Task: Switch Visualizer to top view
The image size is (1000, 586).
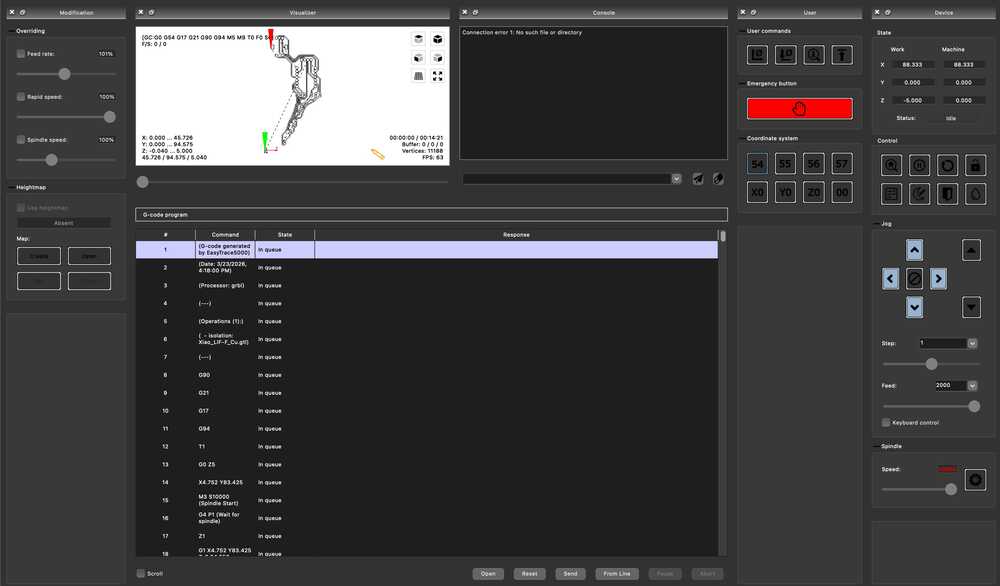Action: 418,40
